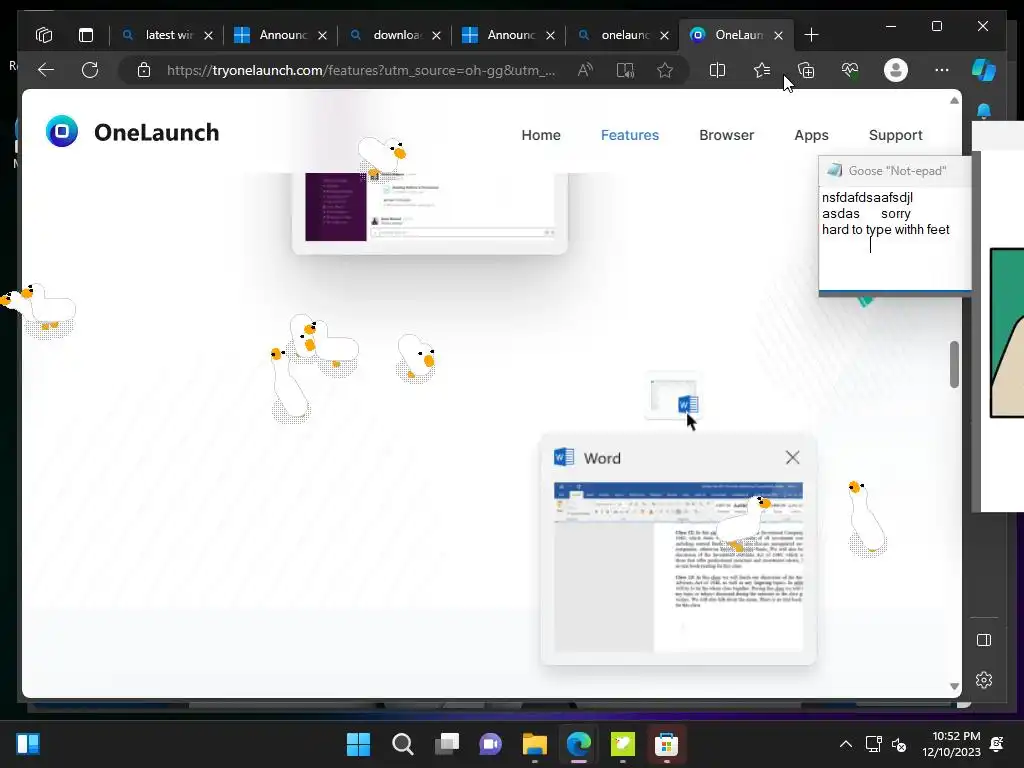
Task: Close the Word preview card
Action: coord(792,458)
